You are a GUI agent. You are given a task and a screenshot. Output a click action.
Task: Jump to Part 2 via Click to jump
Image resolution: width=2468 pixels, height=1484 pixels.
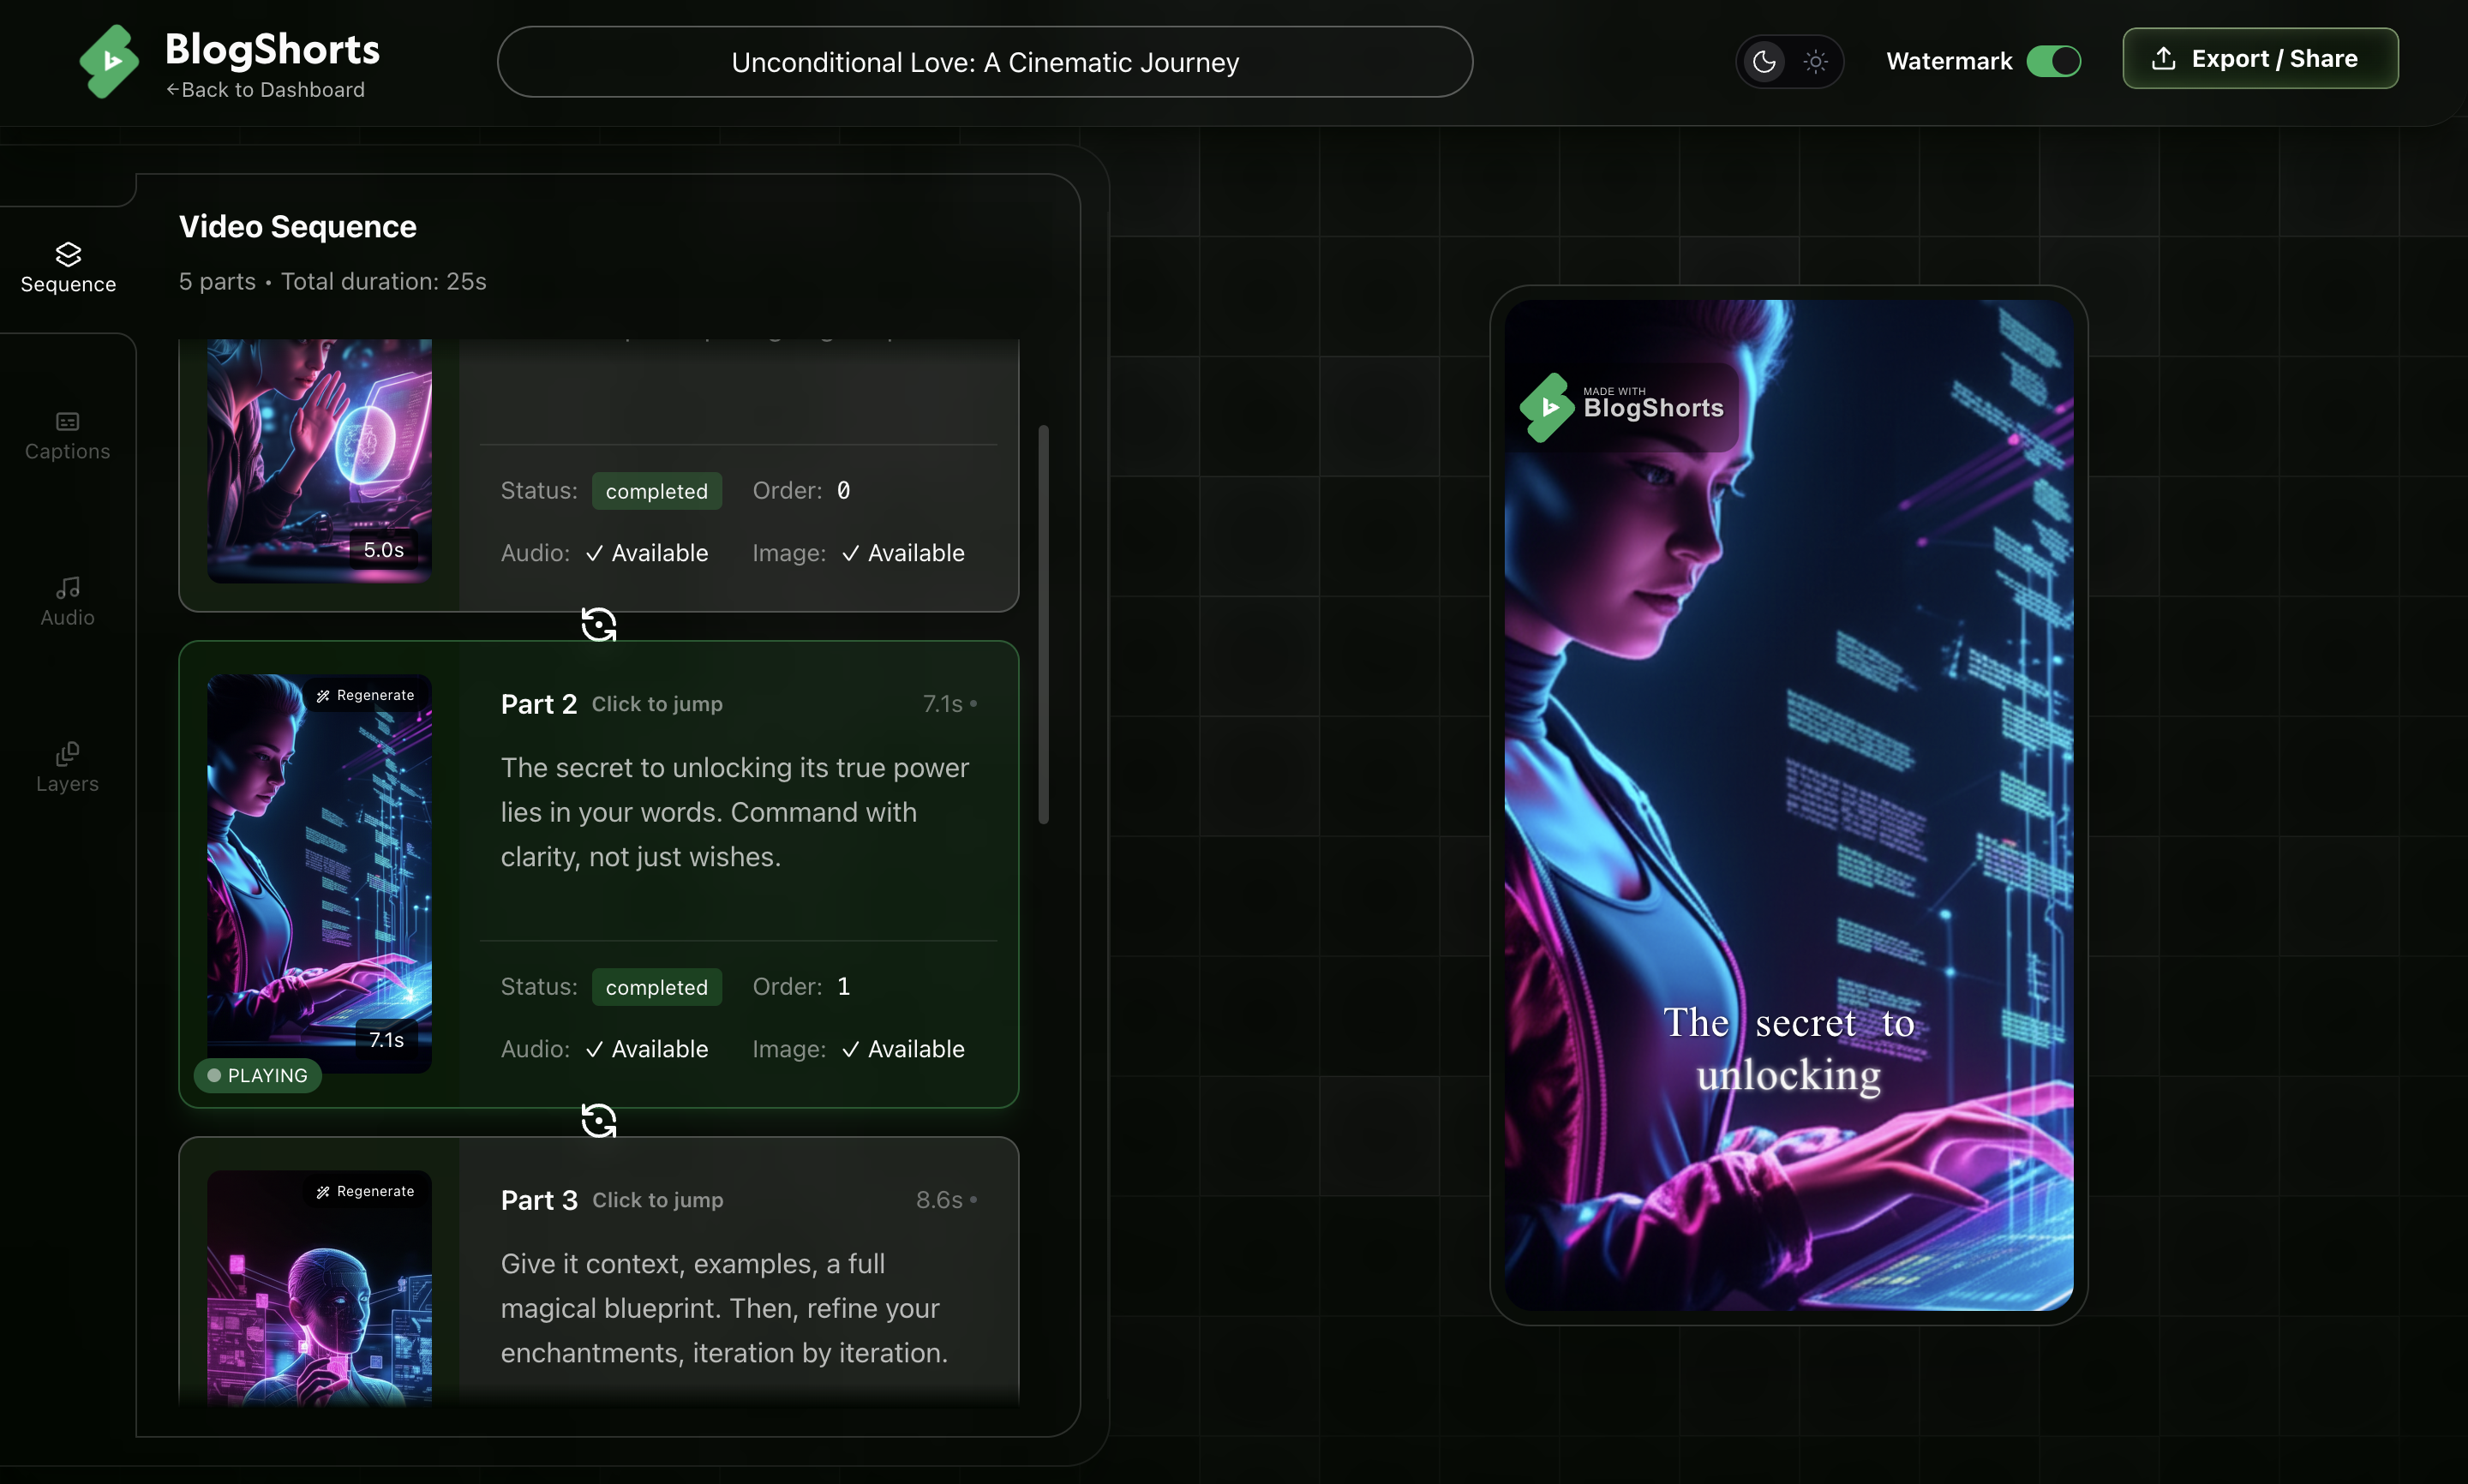point(657,704)
